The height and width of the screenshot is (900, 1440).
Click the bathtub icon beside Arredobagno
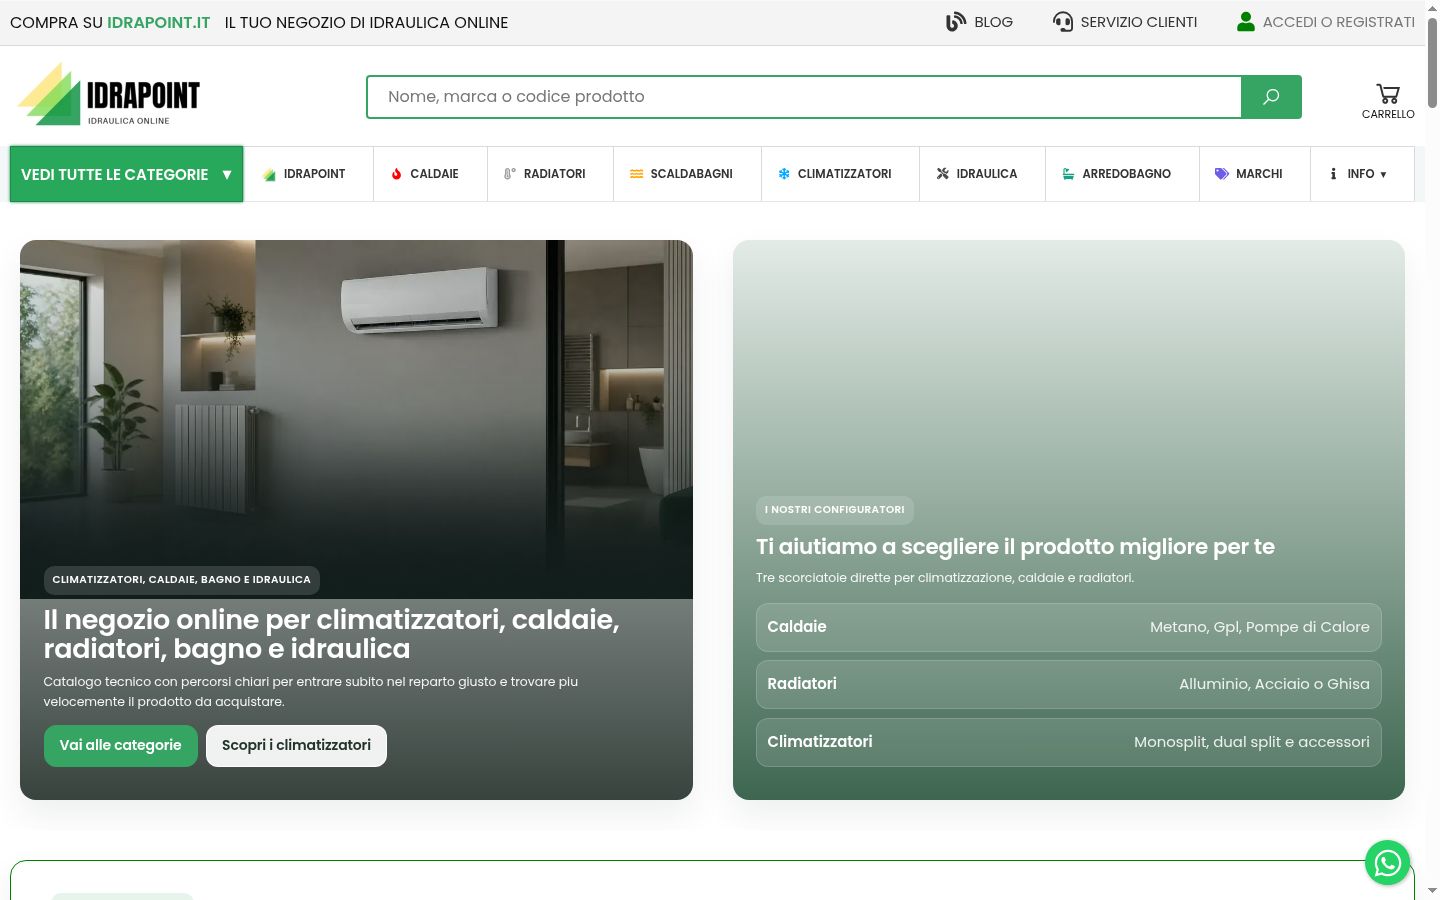[x=1068, y=174]
